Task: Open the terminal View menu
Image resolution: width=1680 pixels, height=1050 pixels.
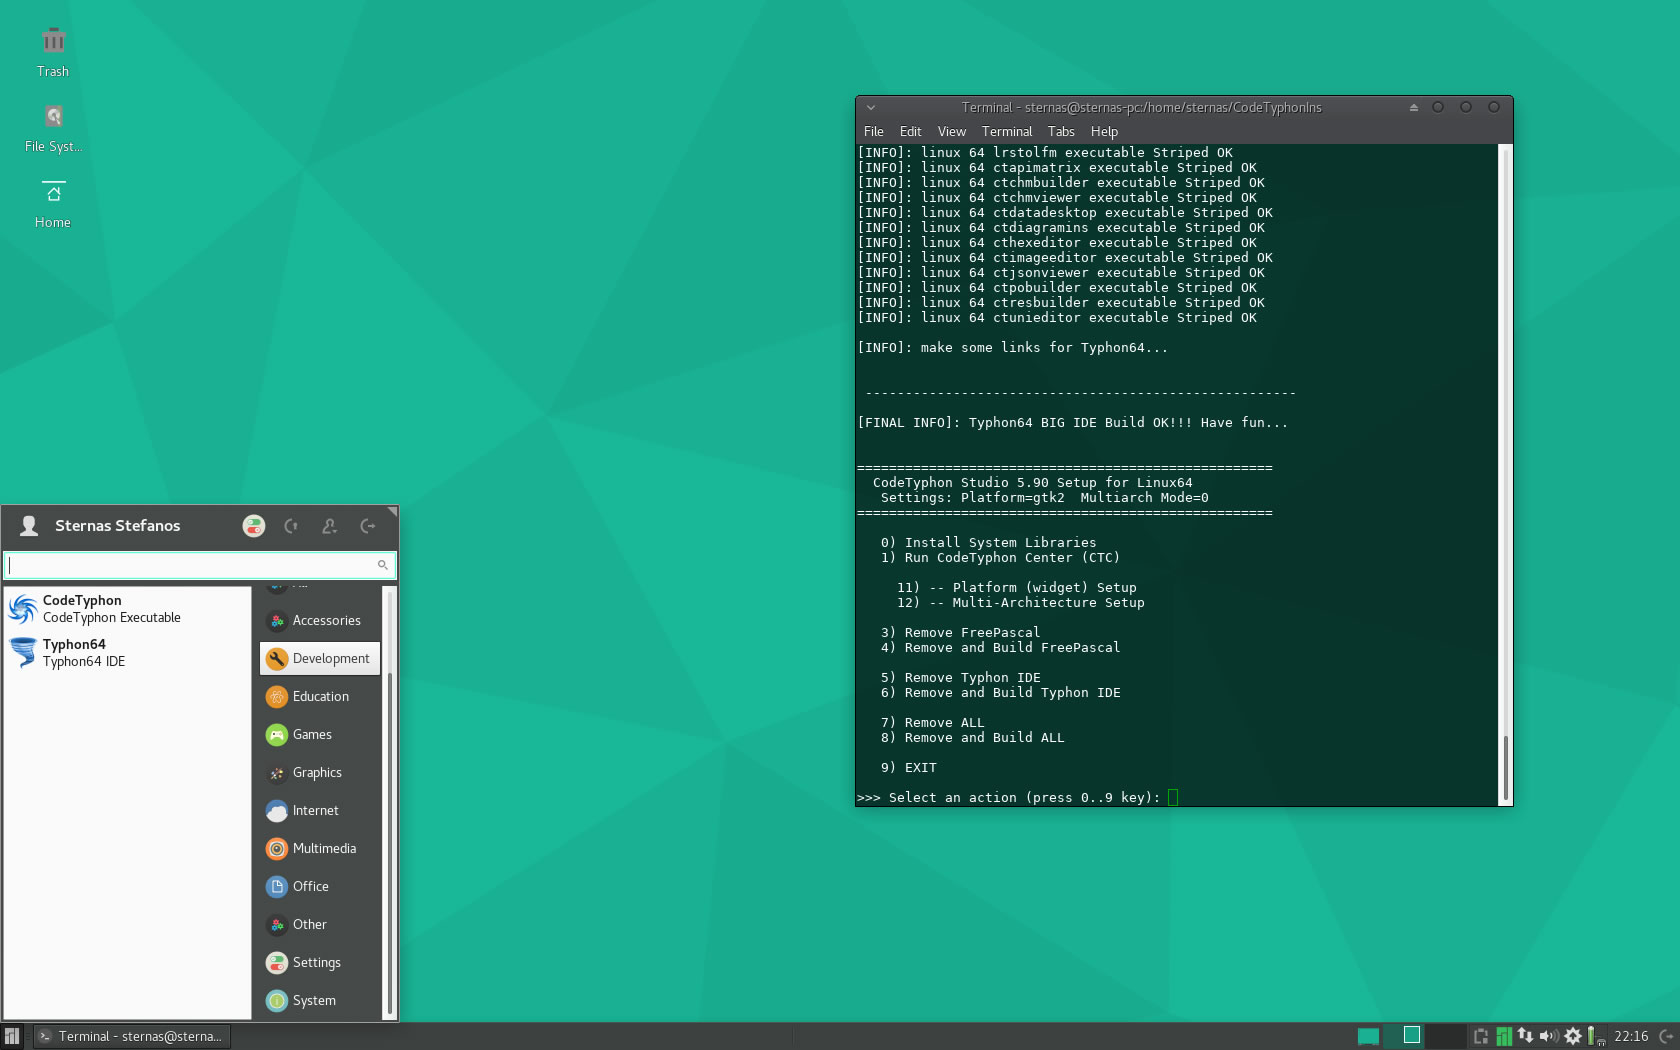Action: [952, 132]
